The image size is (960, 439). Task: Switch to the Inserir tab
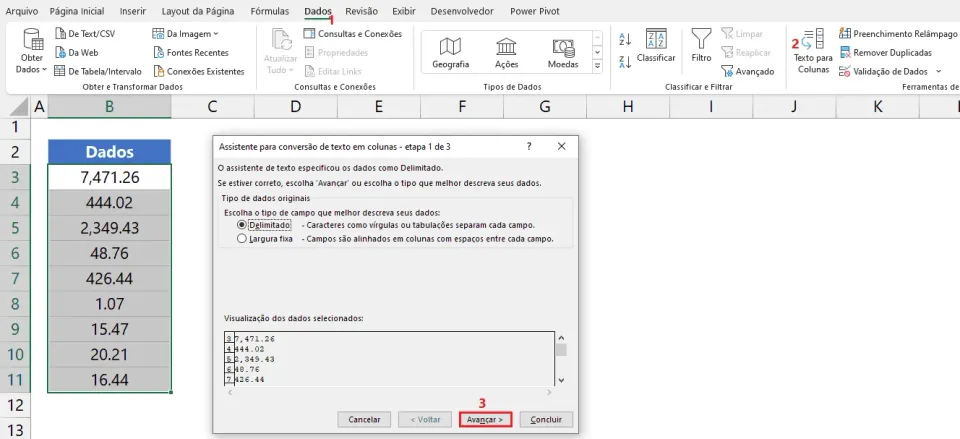point(133,11)
